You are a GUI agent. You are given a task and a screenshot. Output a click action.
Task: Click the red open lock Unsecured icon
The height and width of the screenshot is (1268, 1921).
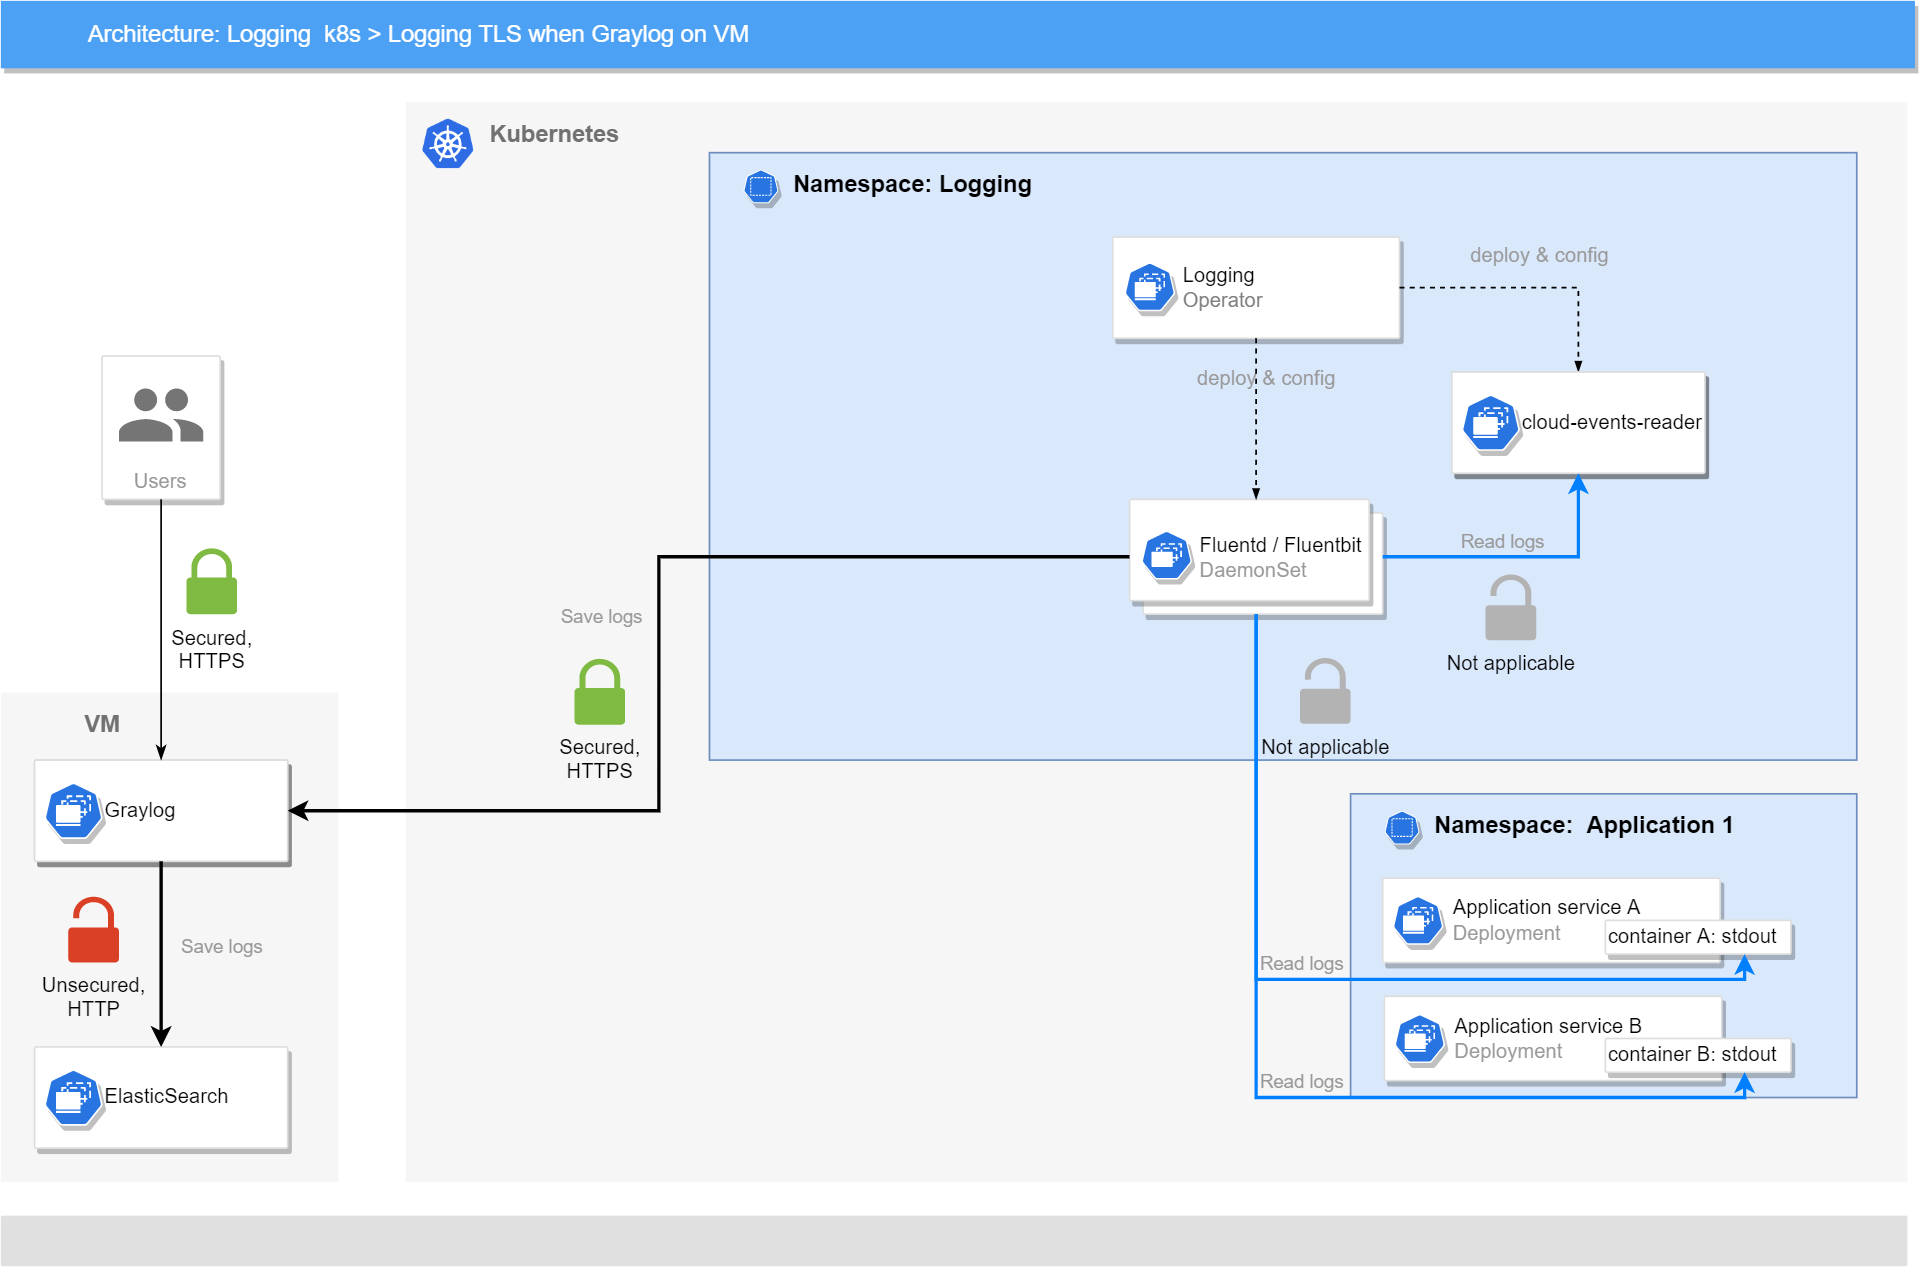pyautogui.click(x=93, y=930)
